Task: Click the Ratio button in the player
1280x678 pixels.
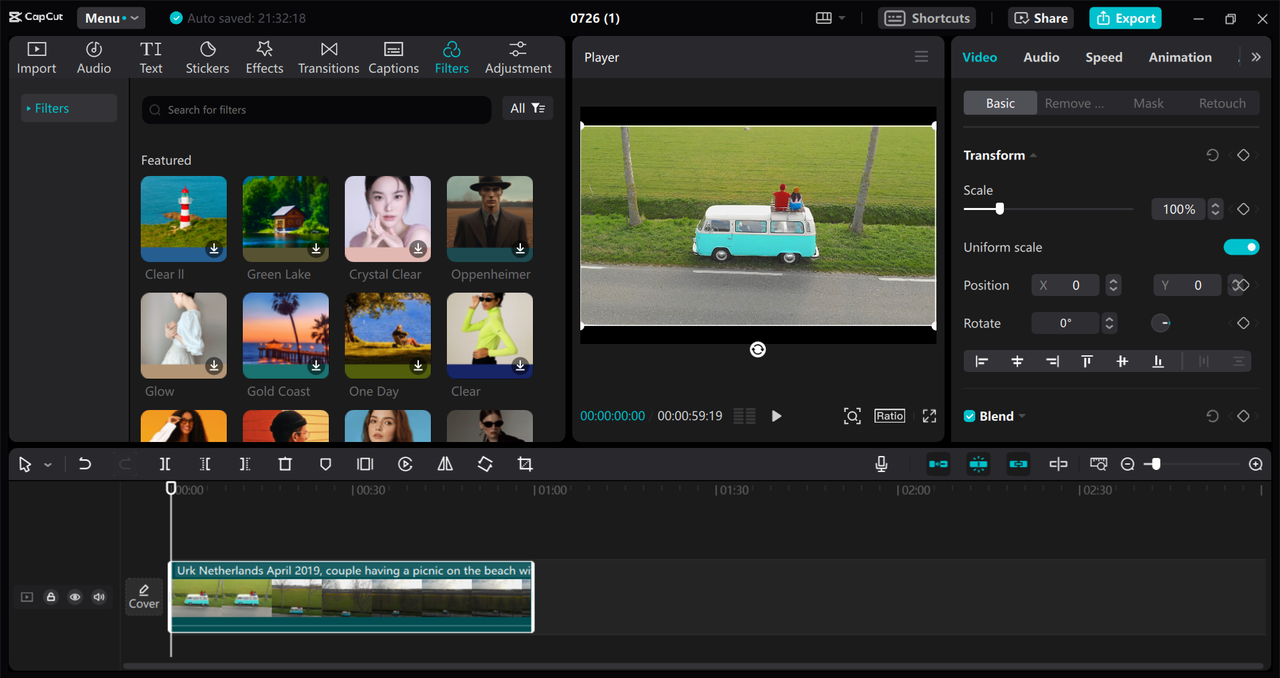Action: coord(889,416)
